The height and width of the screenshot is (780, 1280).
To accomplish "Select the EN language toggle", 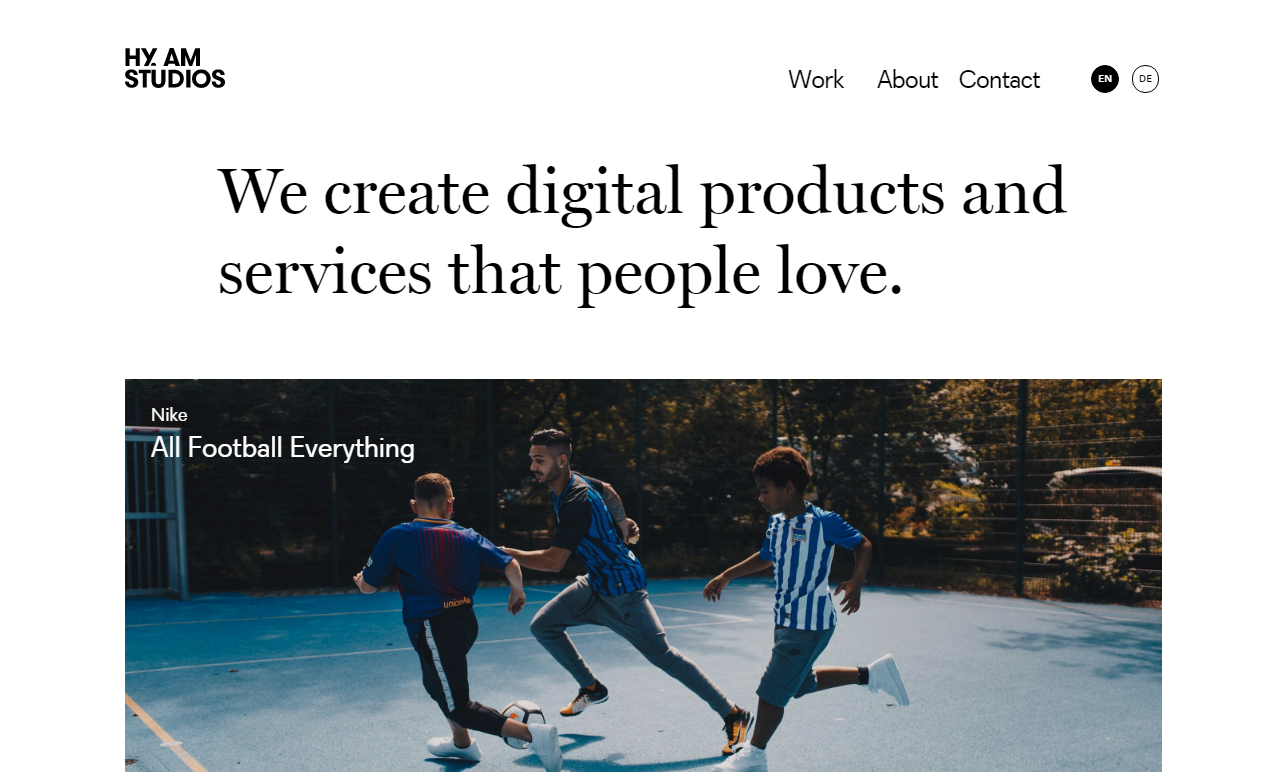I will point(1105,79).
